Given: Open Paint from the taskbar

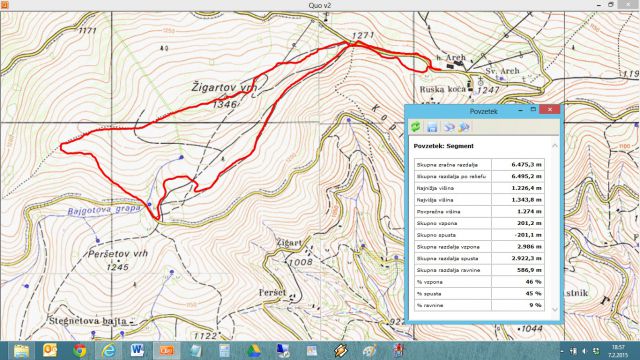Looking at the screenshot, I should click(370, 351).
